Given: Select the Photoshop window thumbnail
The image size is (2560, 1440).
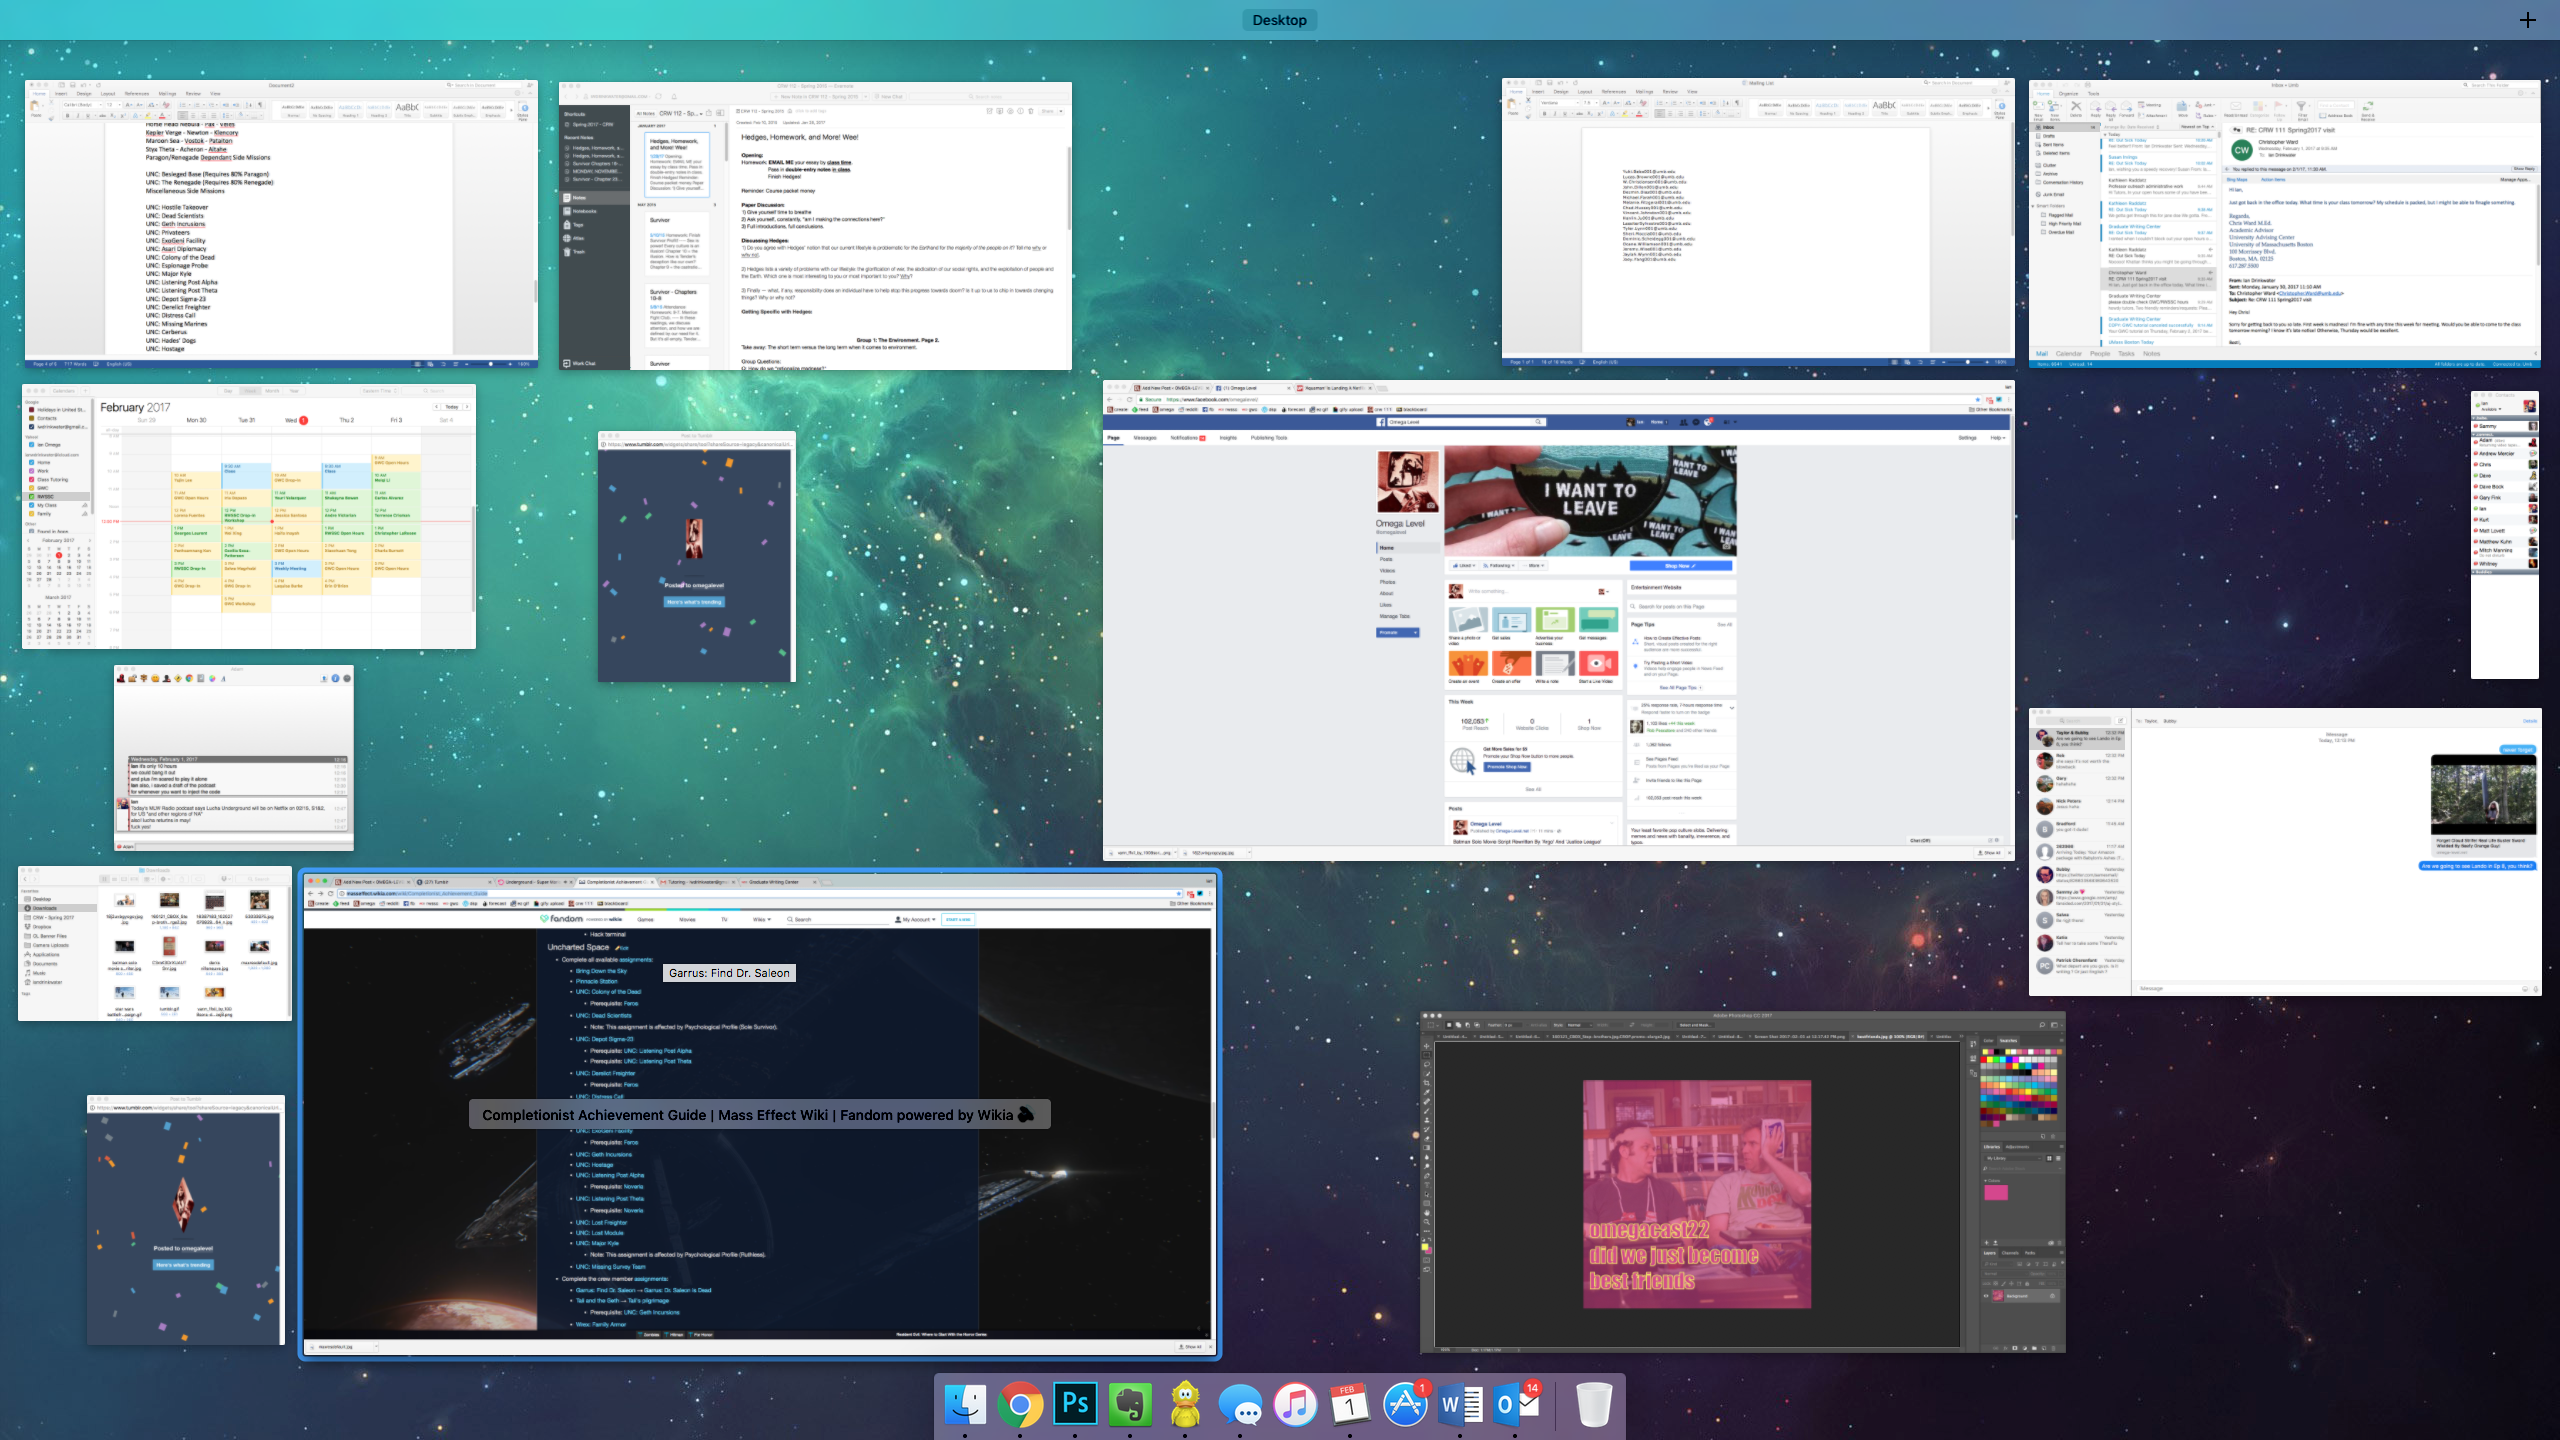Looking at the screenshot, I should tap(1743, 1181).
